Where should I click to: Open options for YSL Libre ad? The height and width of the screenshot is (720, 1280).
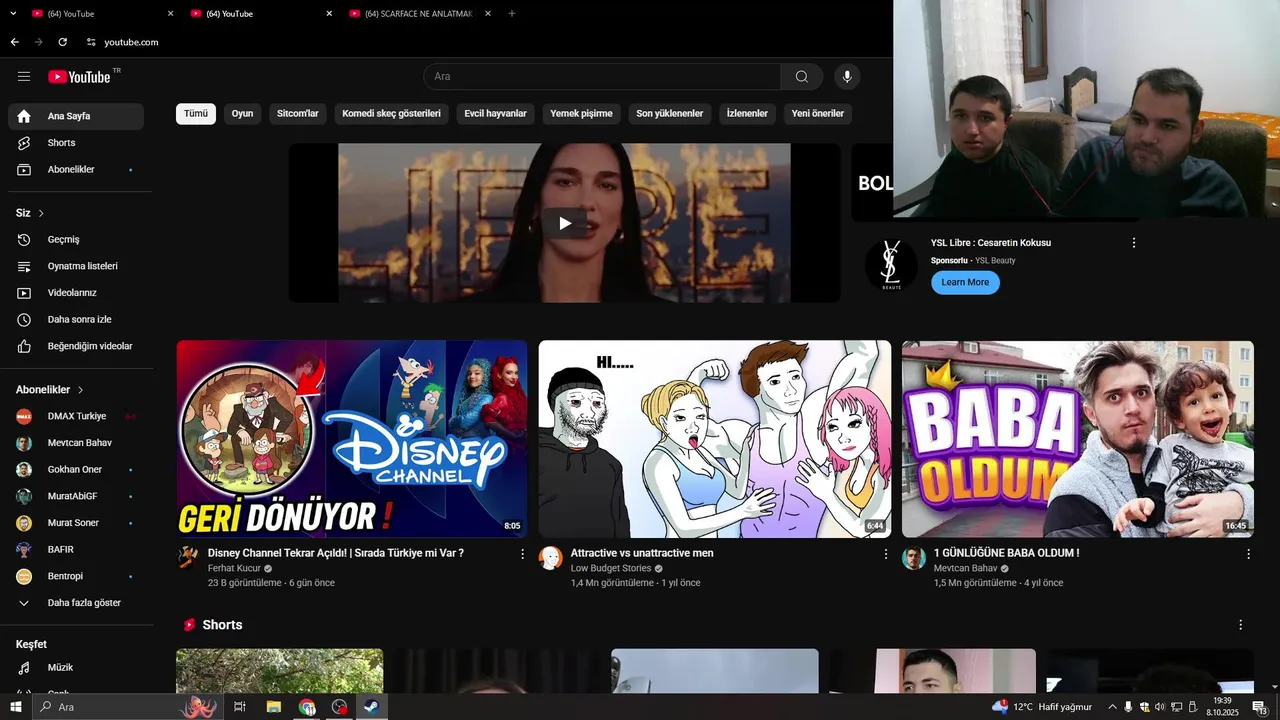[x=1133, y=243]
